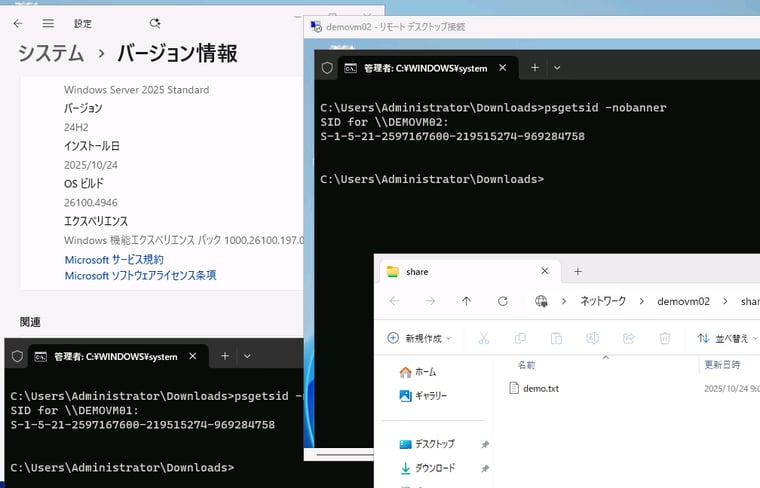760x488 pixels.
Task: Open the Settings hamburger navigation menu
Action: point(48,23)
